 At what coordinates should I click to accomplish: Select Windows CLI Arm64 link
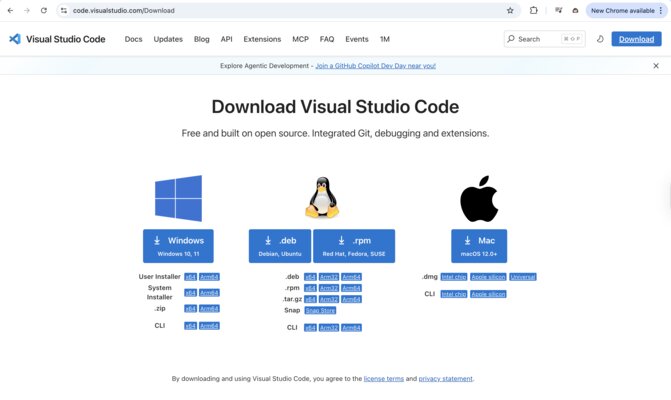209,326
